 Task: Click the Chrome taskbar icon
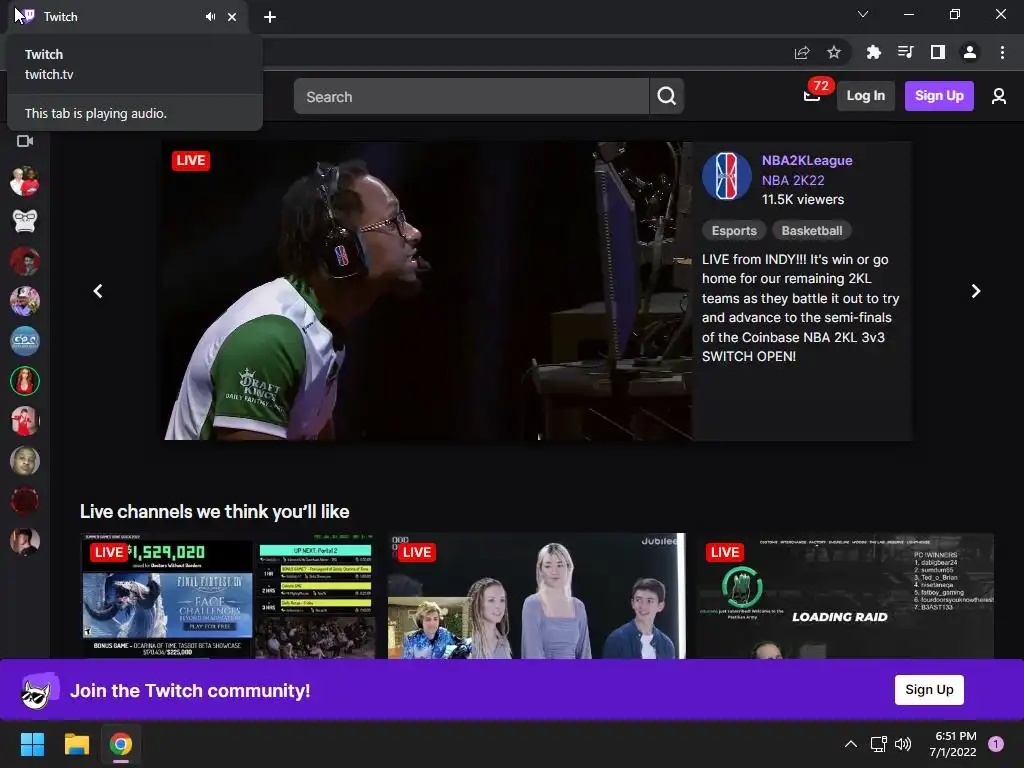(121, 744)
